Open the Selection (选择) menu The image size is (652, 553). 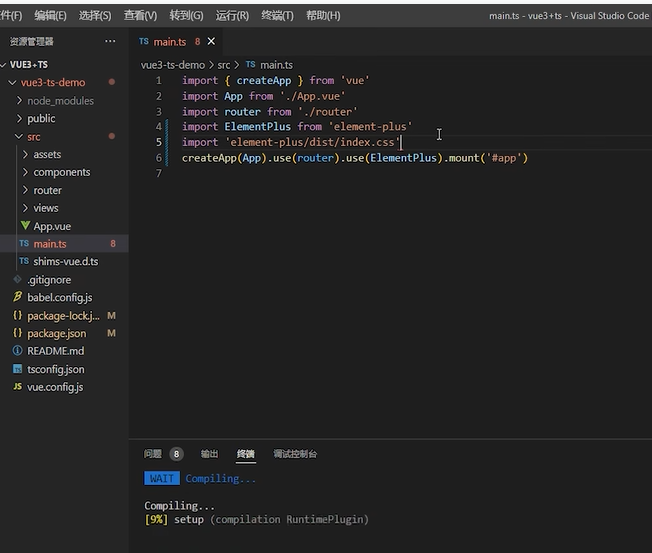click(95, 16)
